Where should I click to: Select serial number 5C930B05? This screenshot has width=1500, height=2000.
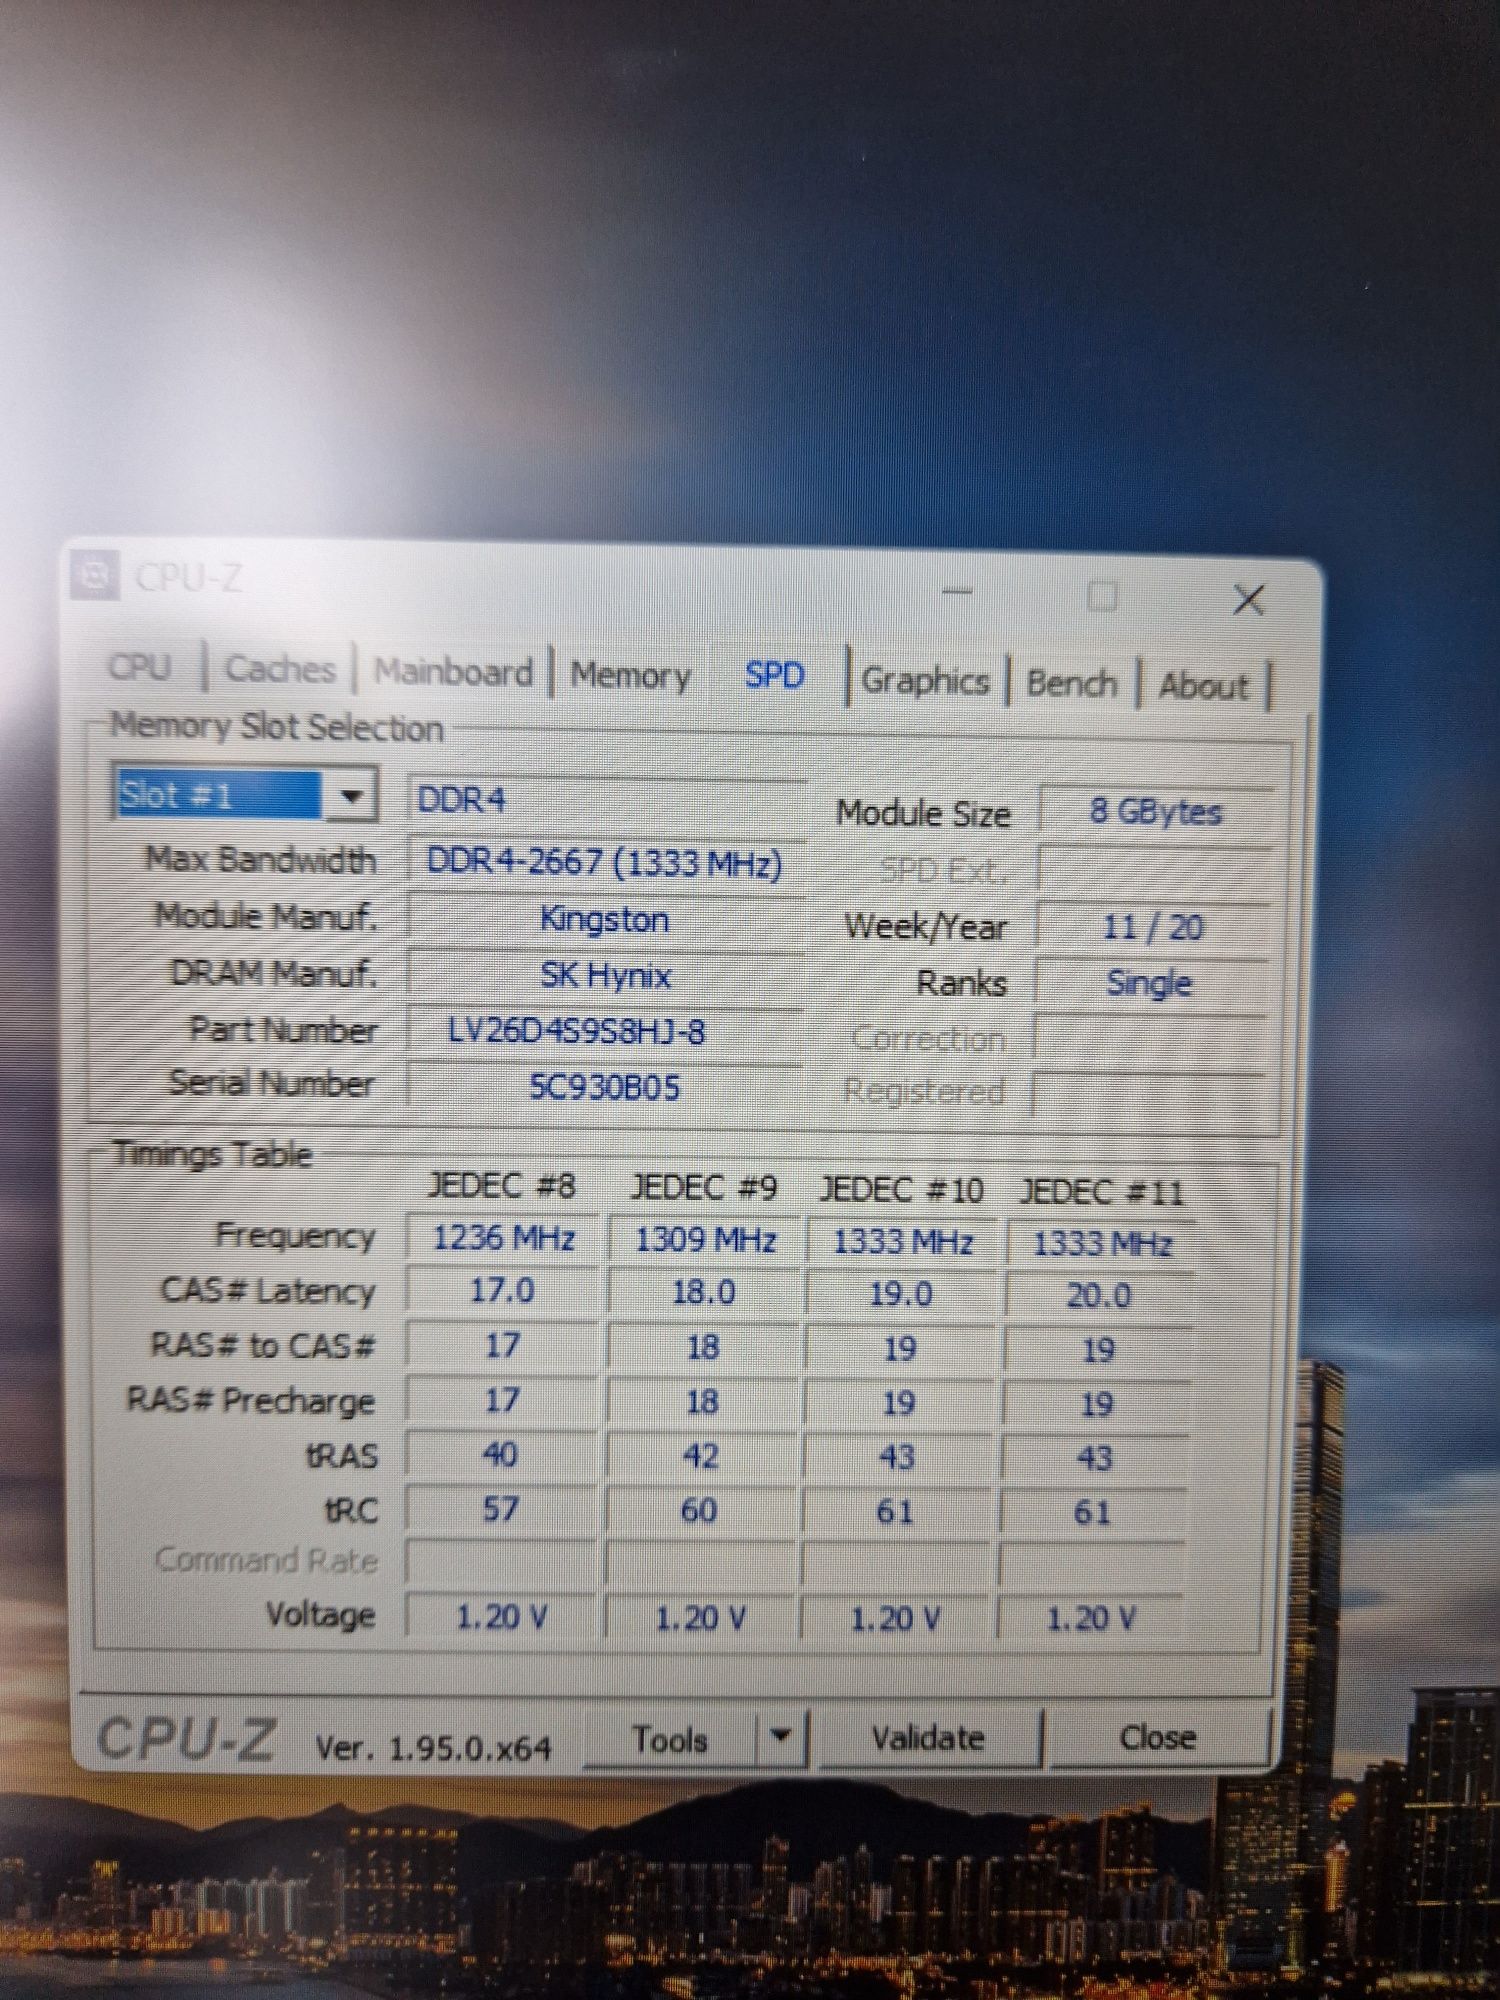tap(605, 1087)
